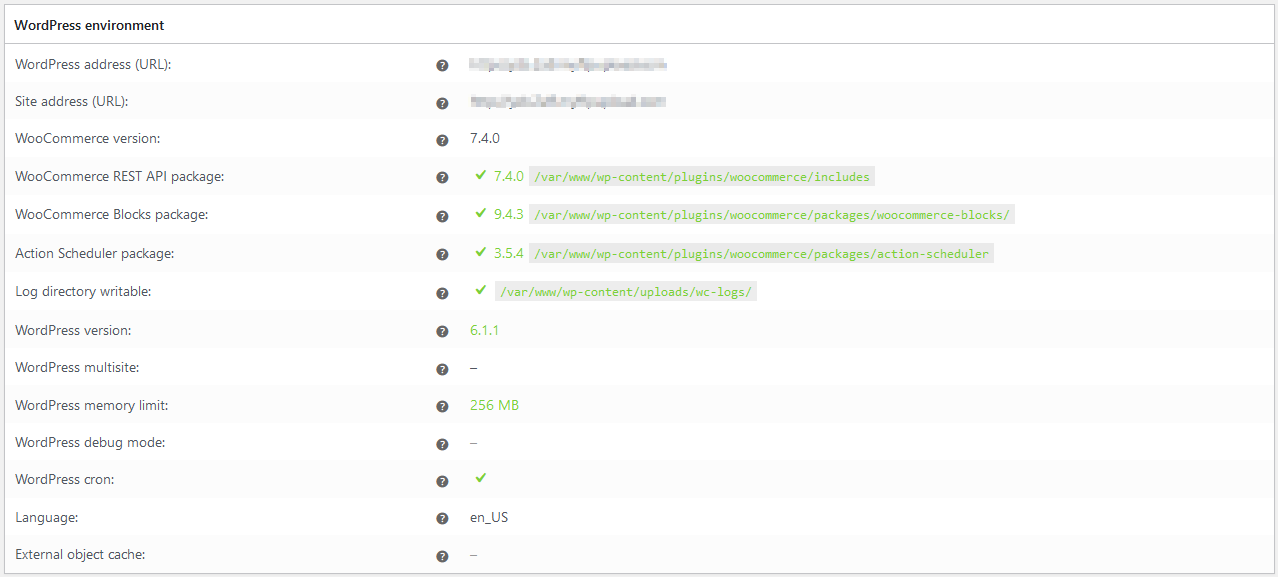1278x577 pixels.
Task: Click the Language row help icon
Action: tap(442, 519)
